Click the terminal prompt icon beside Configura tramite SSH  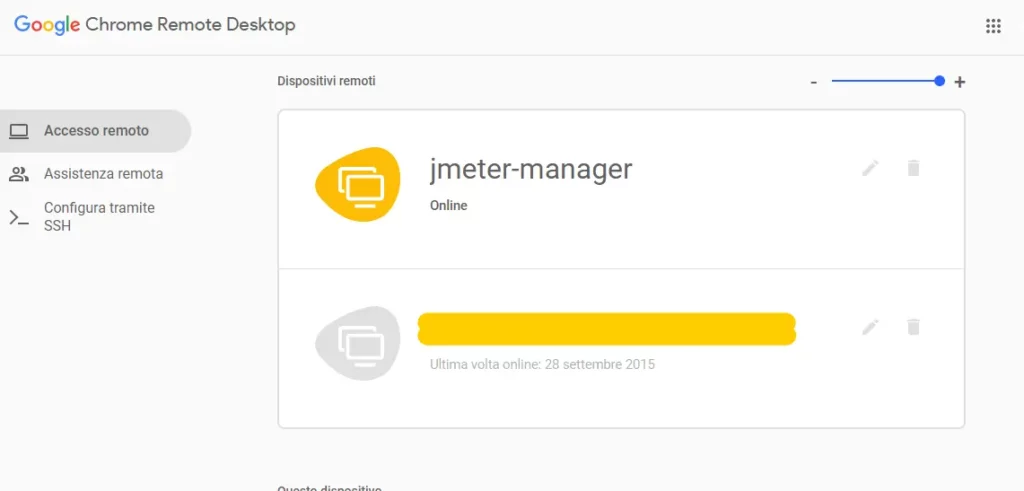coord(19,218)
